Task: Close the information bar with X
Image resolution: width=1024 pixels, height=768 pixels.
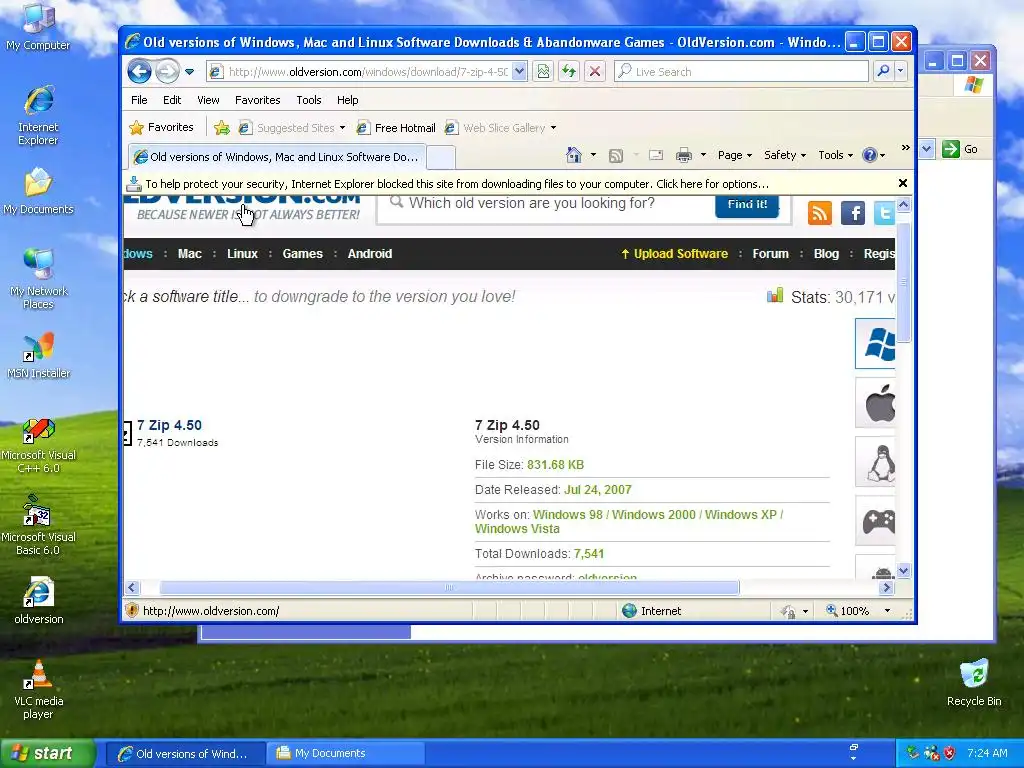Action: (x=903, y=184)
